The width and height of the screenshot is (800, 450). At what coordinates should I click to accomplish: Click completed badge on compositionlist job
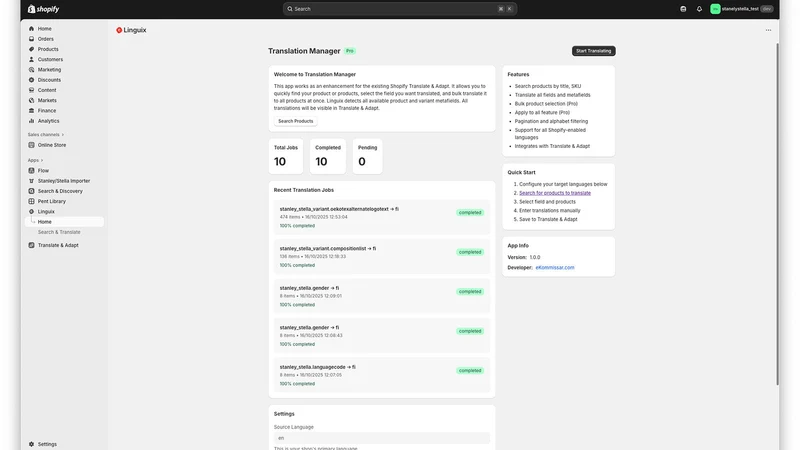tap(470, 252)
